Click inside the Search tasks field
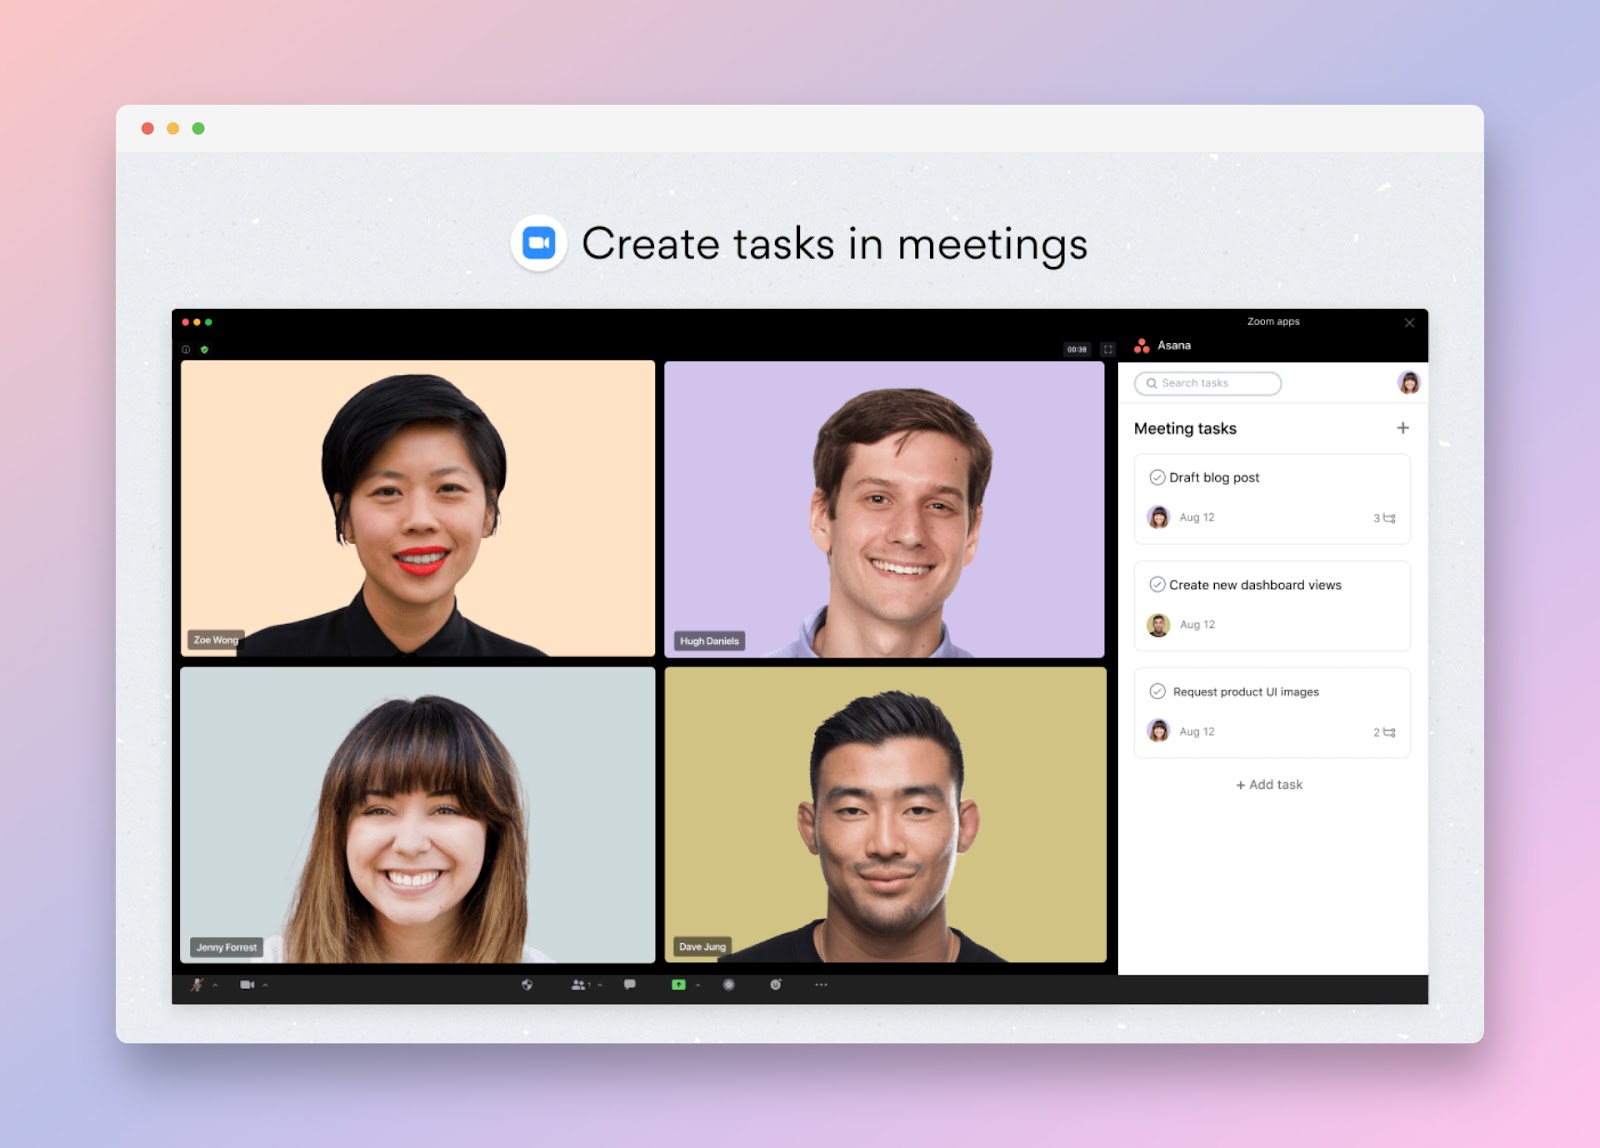The width and height of the screenshot is (1600, 1148). 1205,383
